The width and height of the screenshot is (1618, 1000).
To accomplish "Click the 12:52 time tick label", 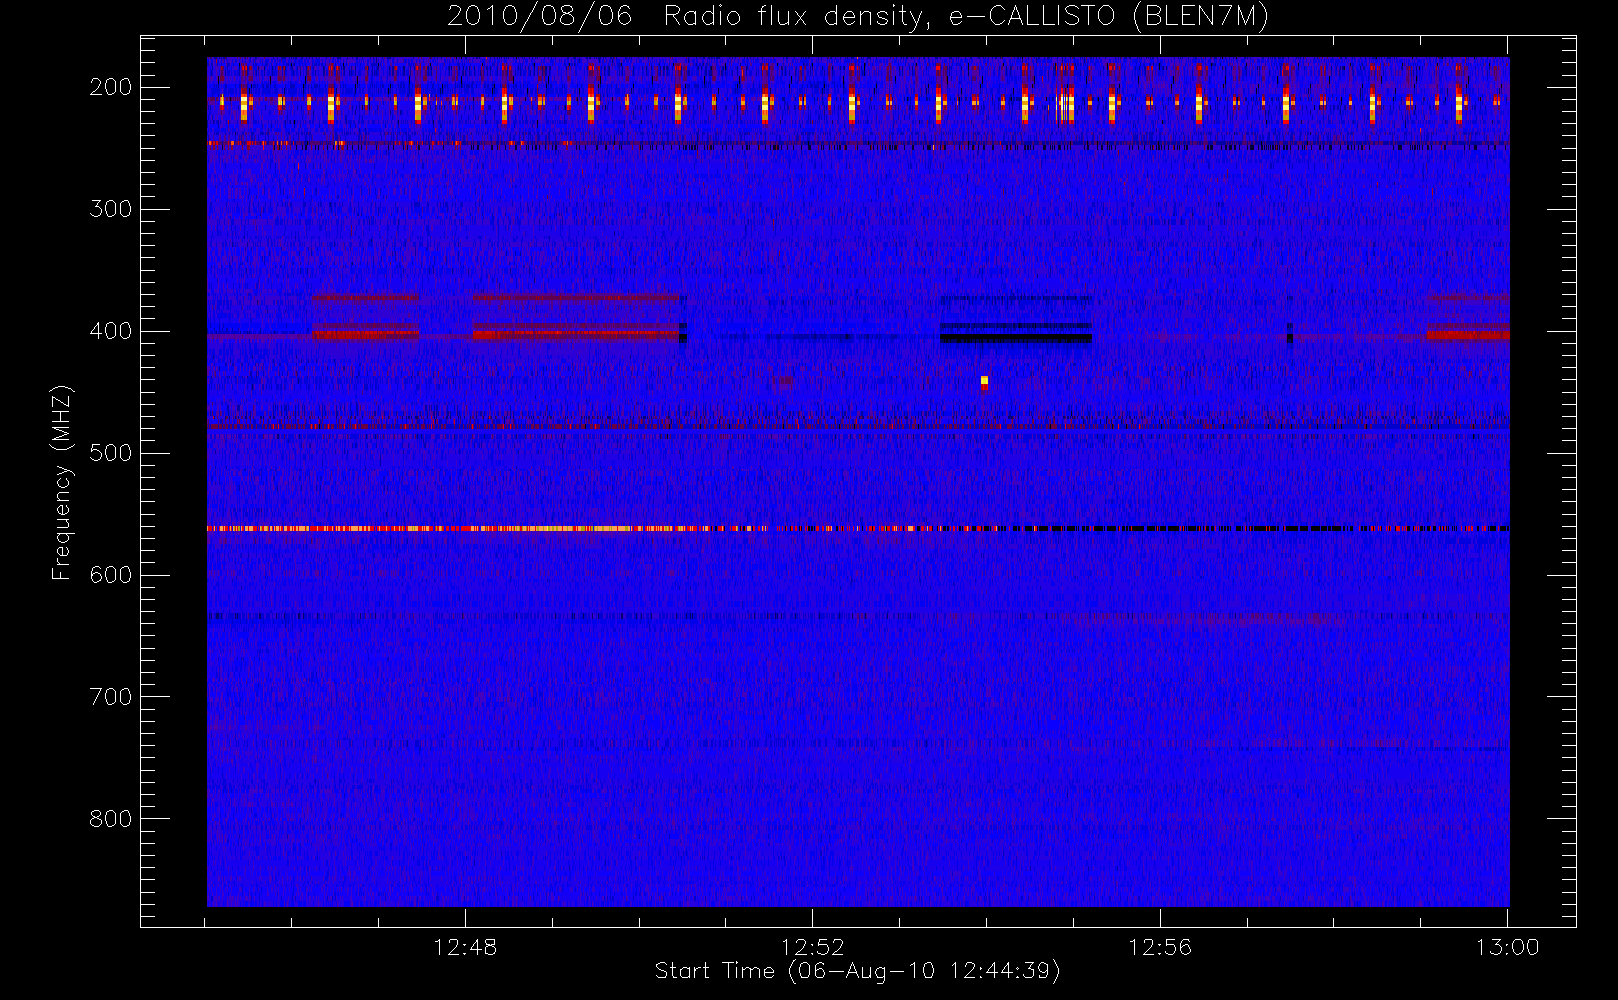I will pos(813,947).
